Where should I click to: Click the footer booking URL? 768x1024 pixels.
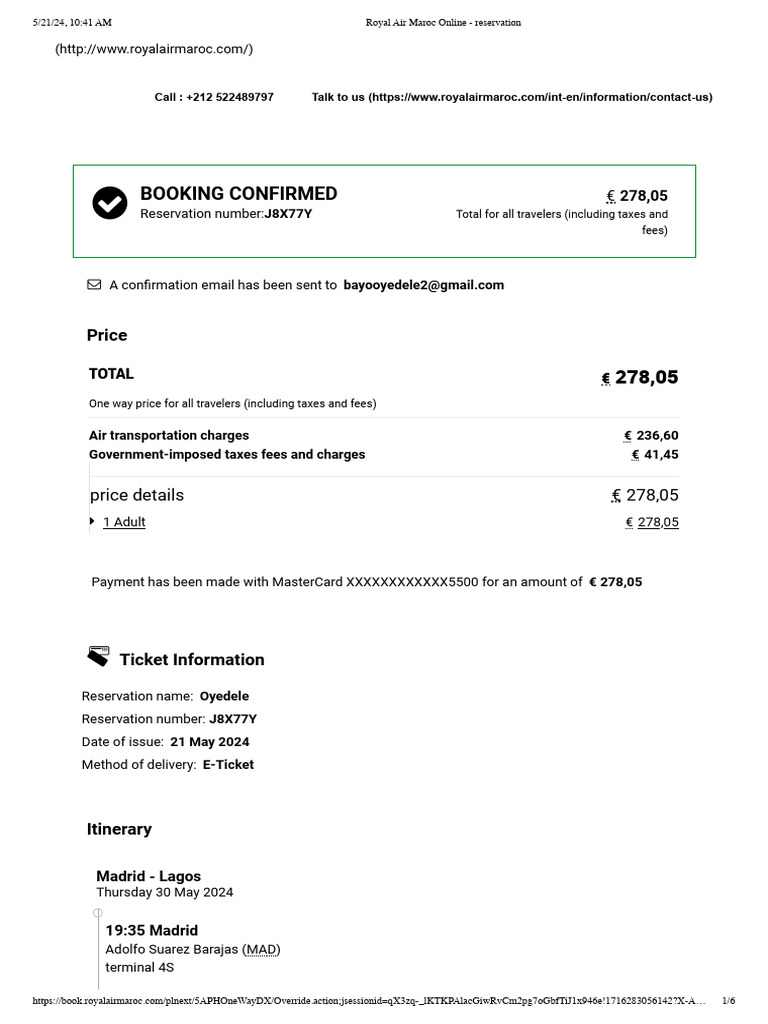click(x=370, y=1001)
